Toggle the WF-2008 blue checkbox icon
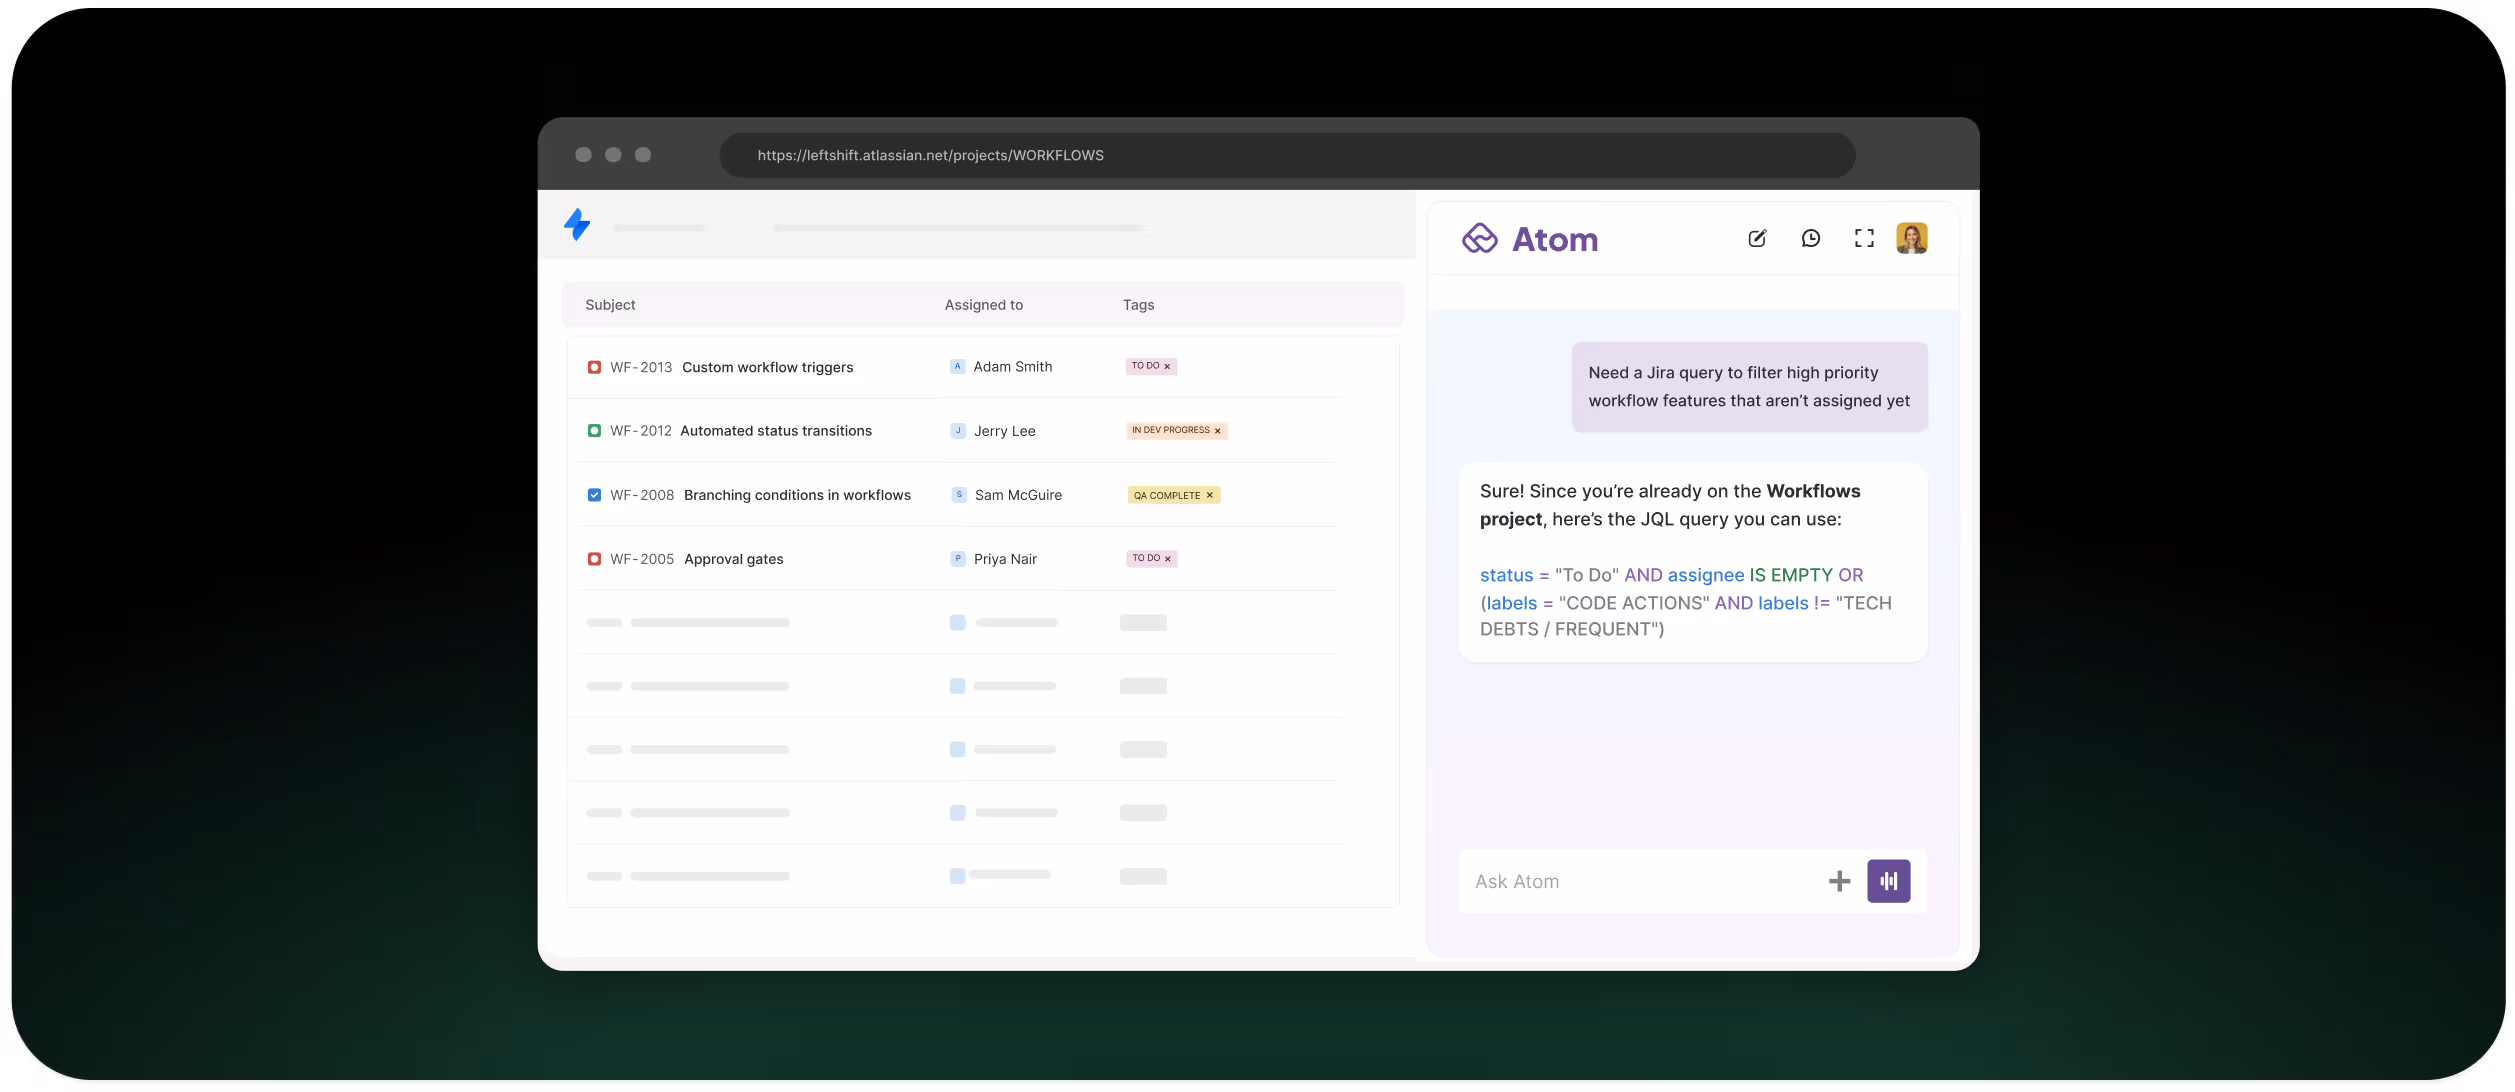The height and width of the screenshot is (1092, 2515). [594, 495]
